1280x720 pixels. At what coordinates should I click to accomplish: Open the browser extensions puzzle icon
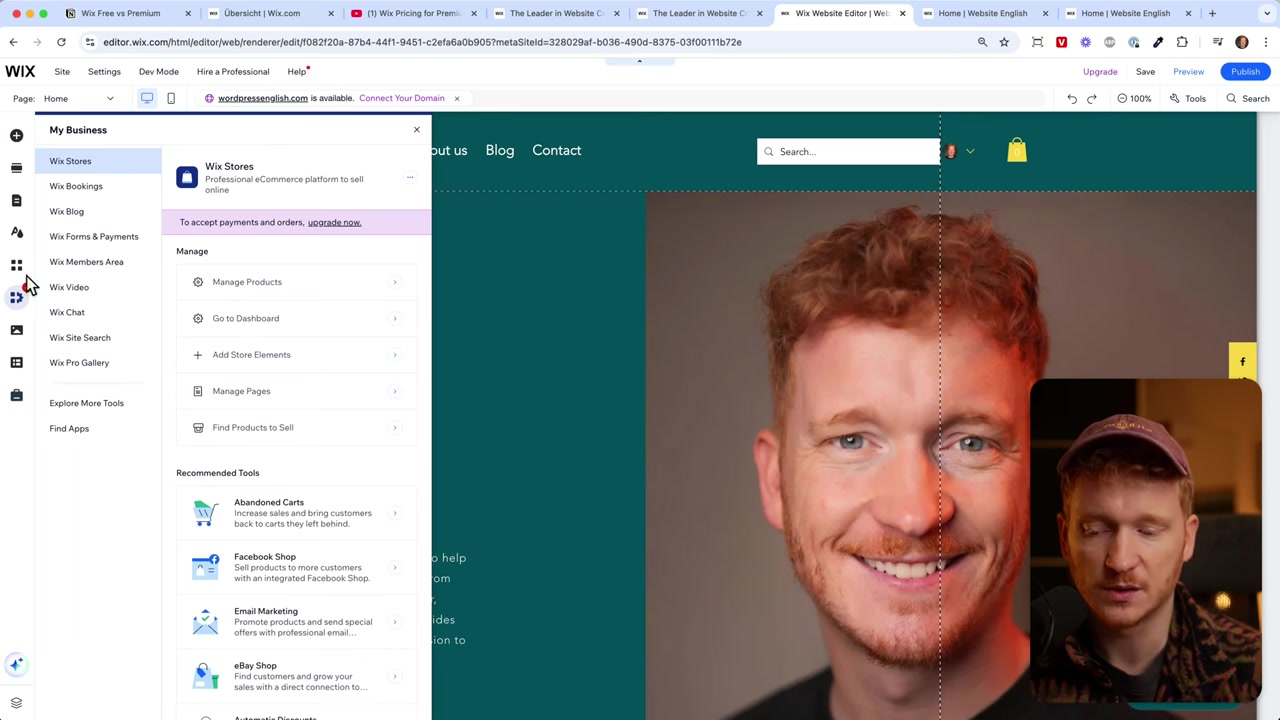point(1182,42)
